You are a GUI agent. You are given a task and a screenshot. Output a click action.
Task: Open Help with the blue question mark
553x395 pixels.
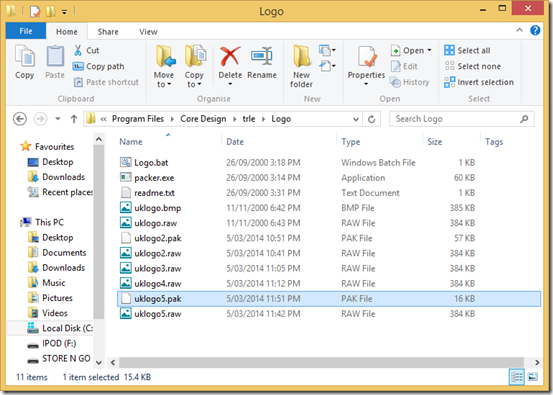click(x=535, y=30)
